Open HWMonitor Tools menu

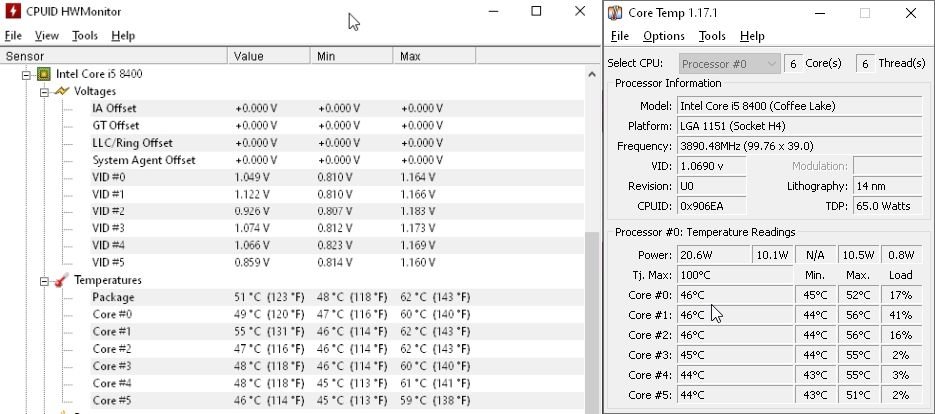point(85,36)
